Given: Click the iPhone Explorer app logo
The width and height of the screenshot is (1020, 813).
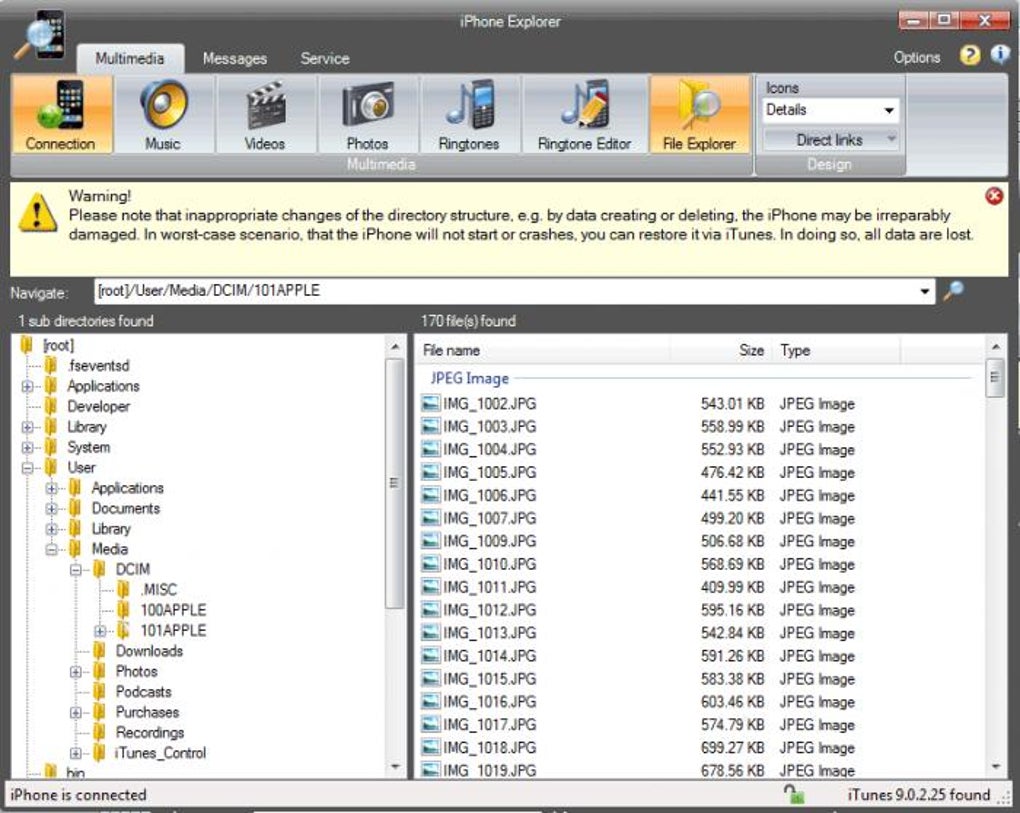Looking at the screenshot, I should tap(41, 36).
